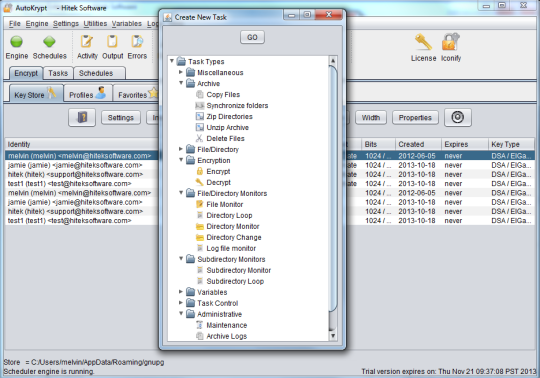
Task: Click the License key icon
Action: [x=423, y=42]
